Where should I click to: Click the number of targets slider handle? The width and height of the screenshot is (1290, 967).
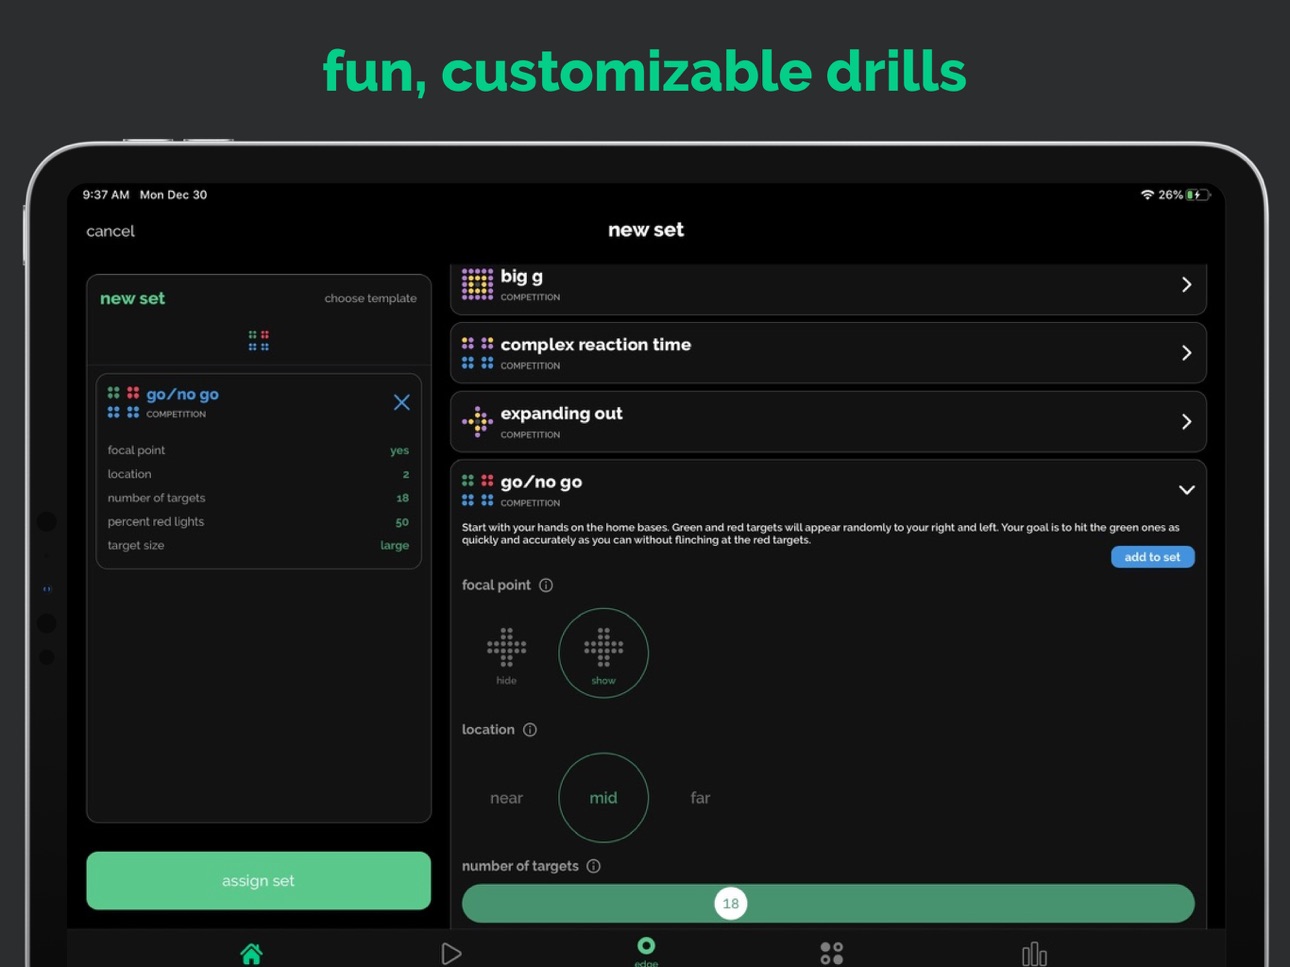(731, 904)
